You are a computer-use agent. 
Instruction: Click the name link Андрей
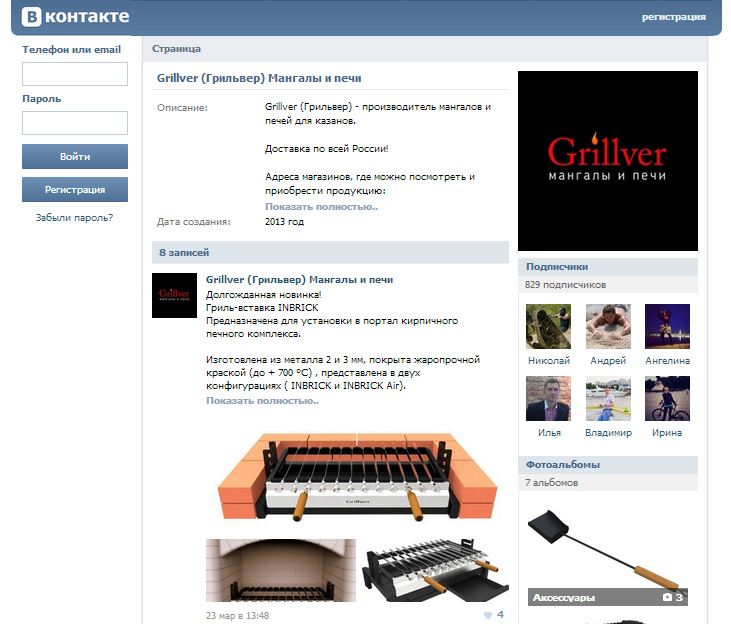click(608, 361)
